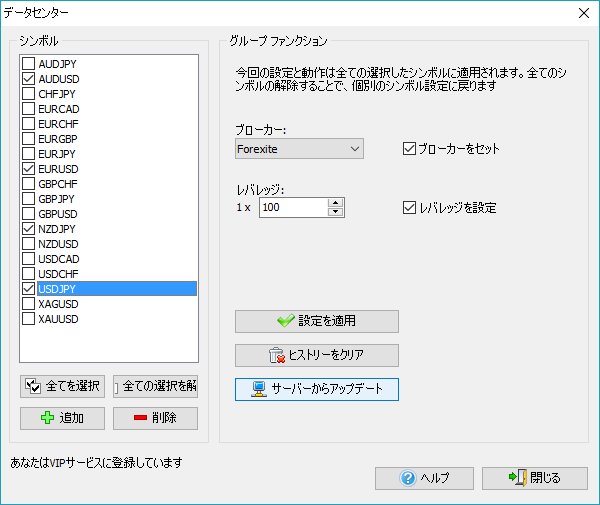The image size is (600, 505).
Task: Increase leverage with the up arrow
Action: click(x=335, y=202)
